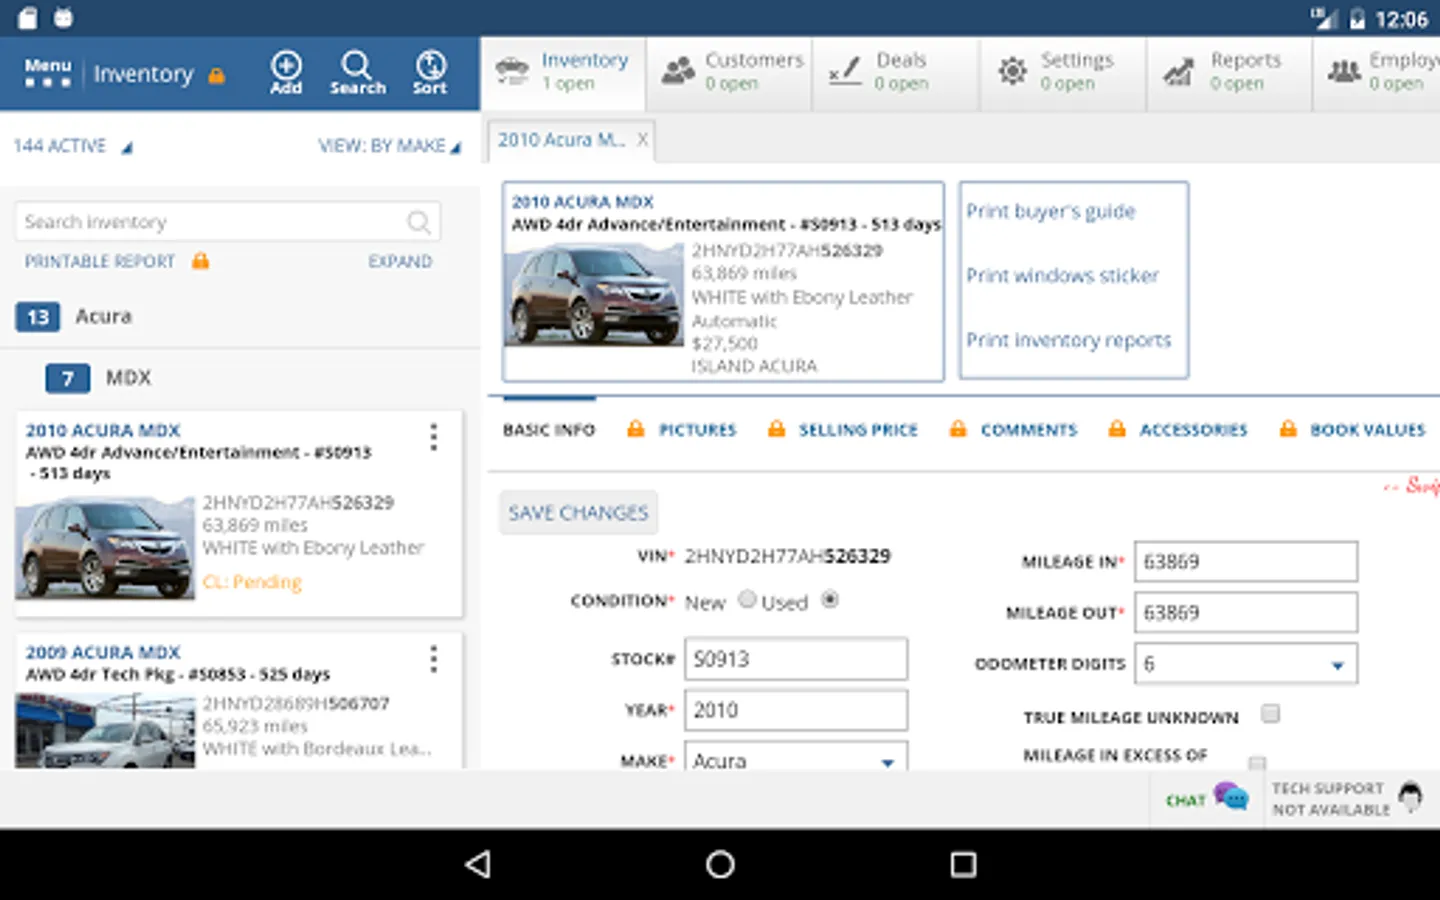The height and width of the screenshot is (900, 1440).
Task: Open the VIEW: BY MAKE dropdown
Action: [390, 146]
